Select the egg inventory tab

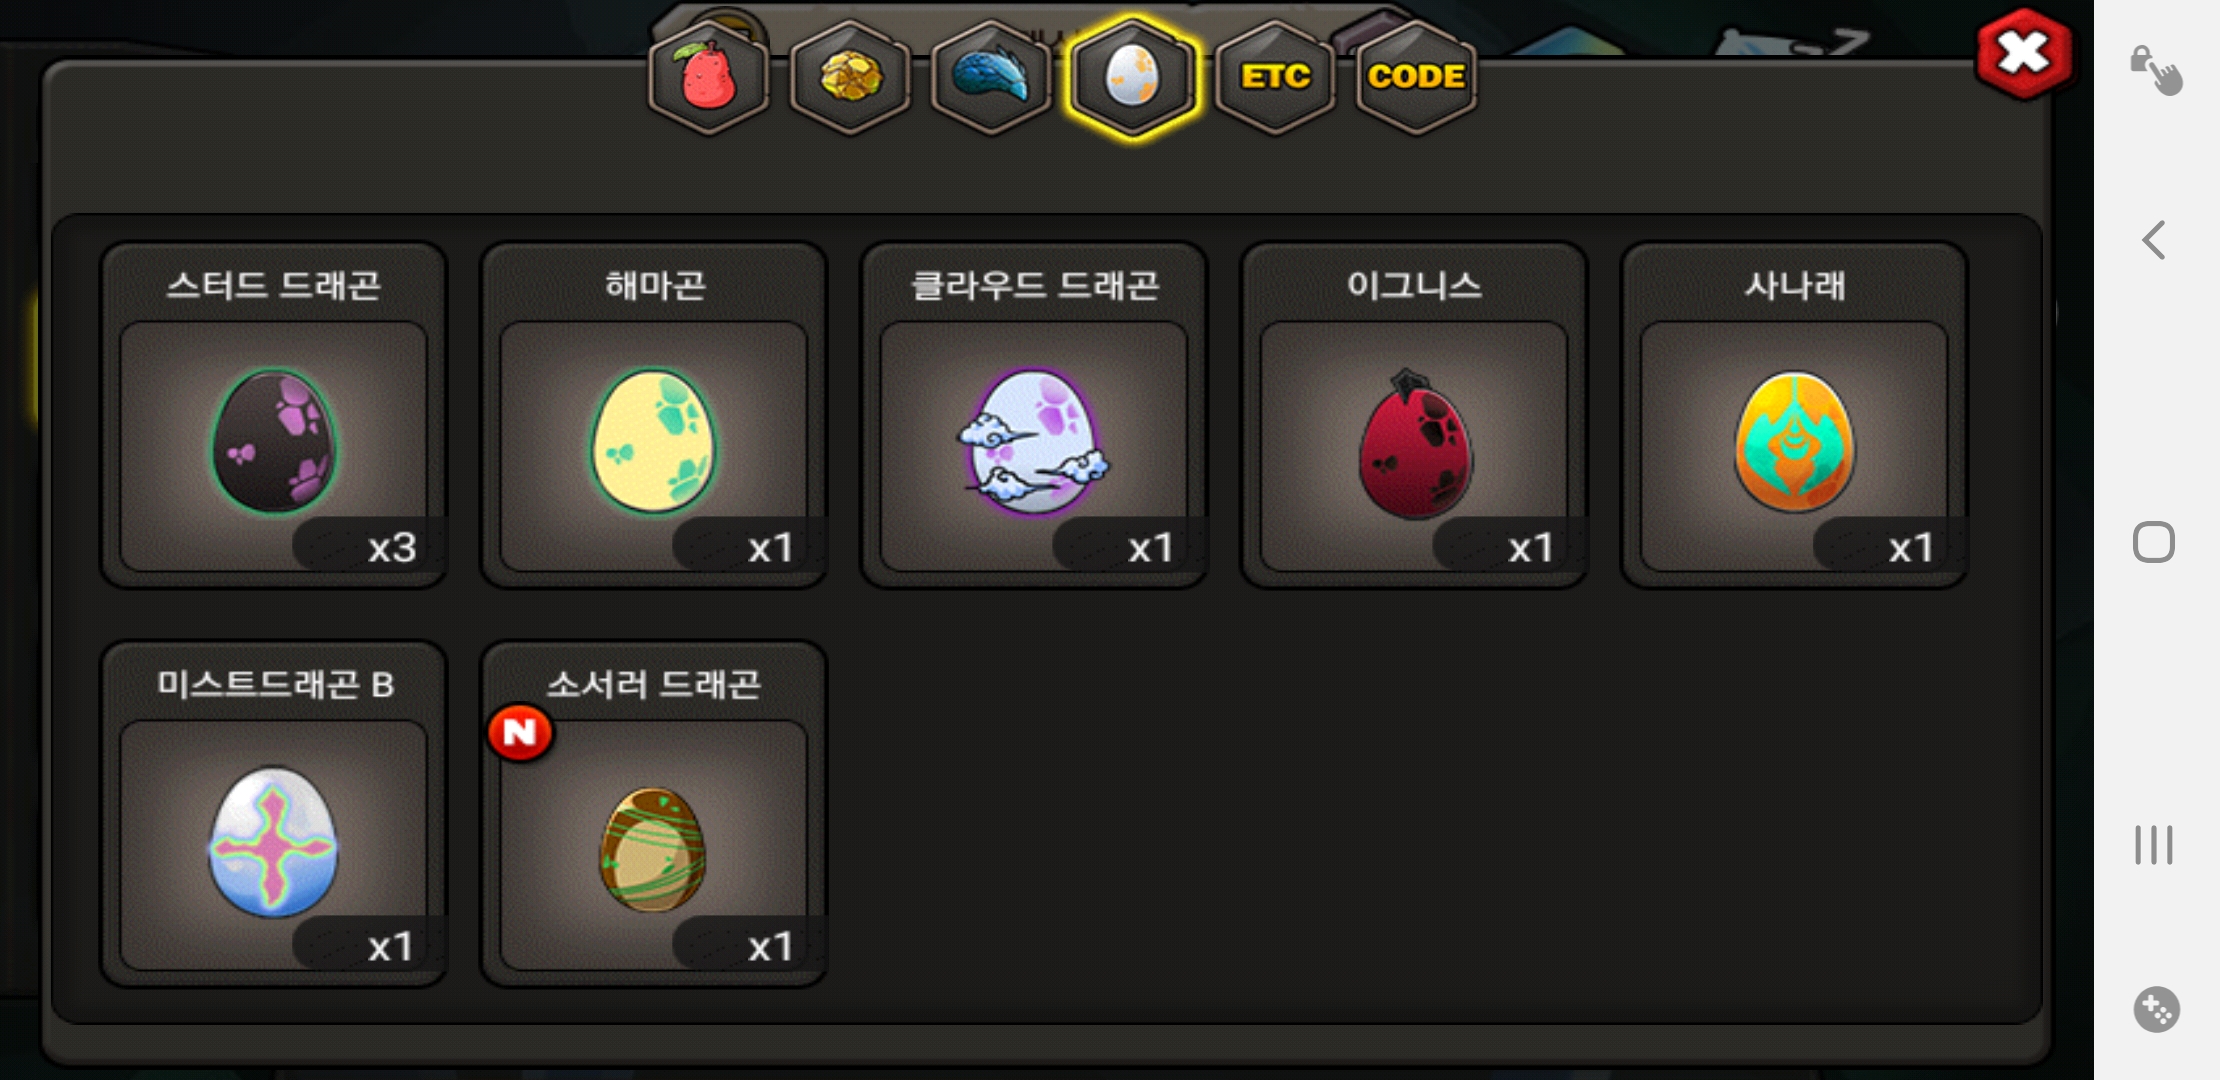1132,77
